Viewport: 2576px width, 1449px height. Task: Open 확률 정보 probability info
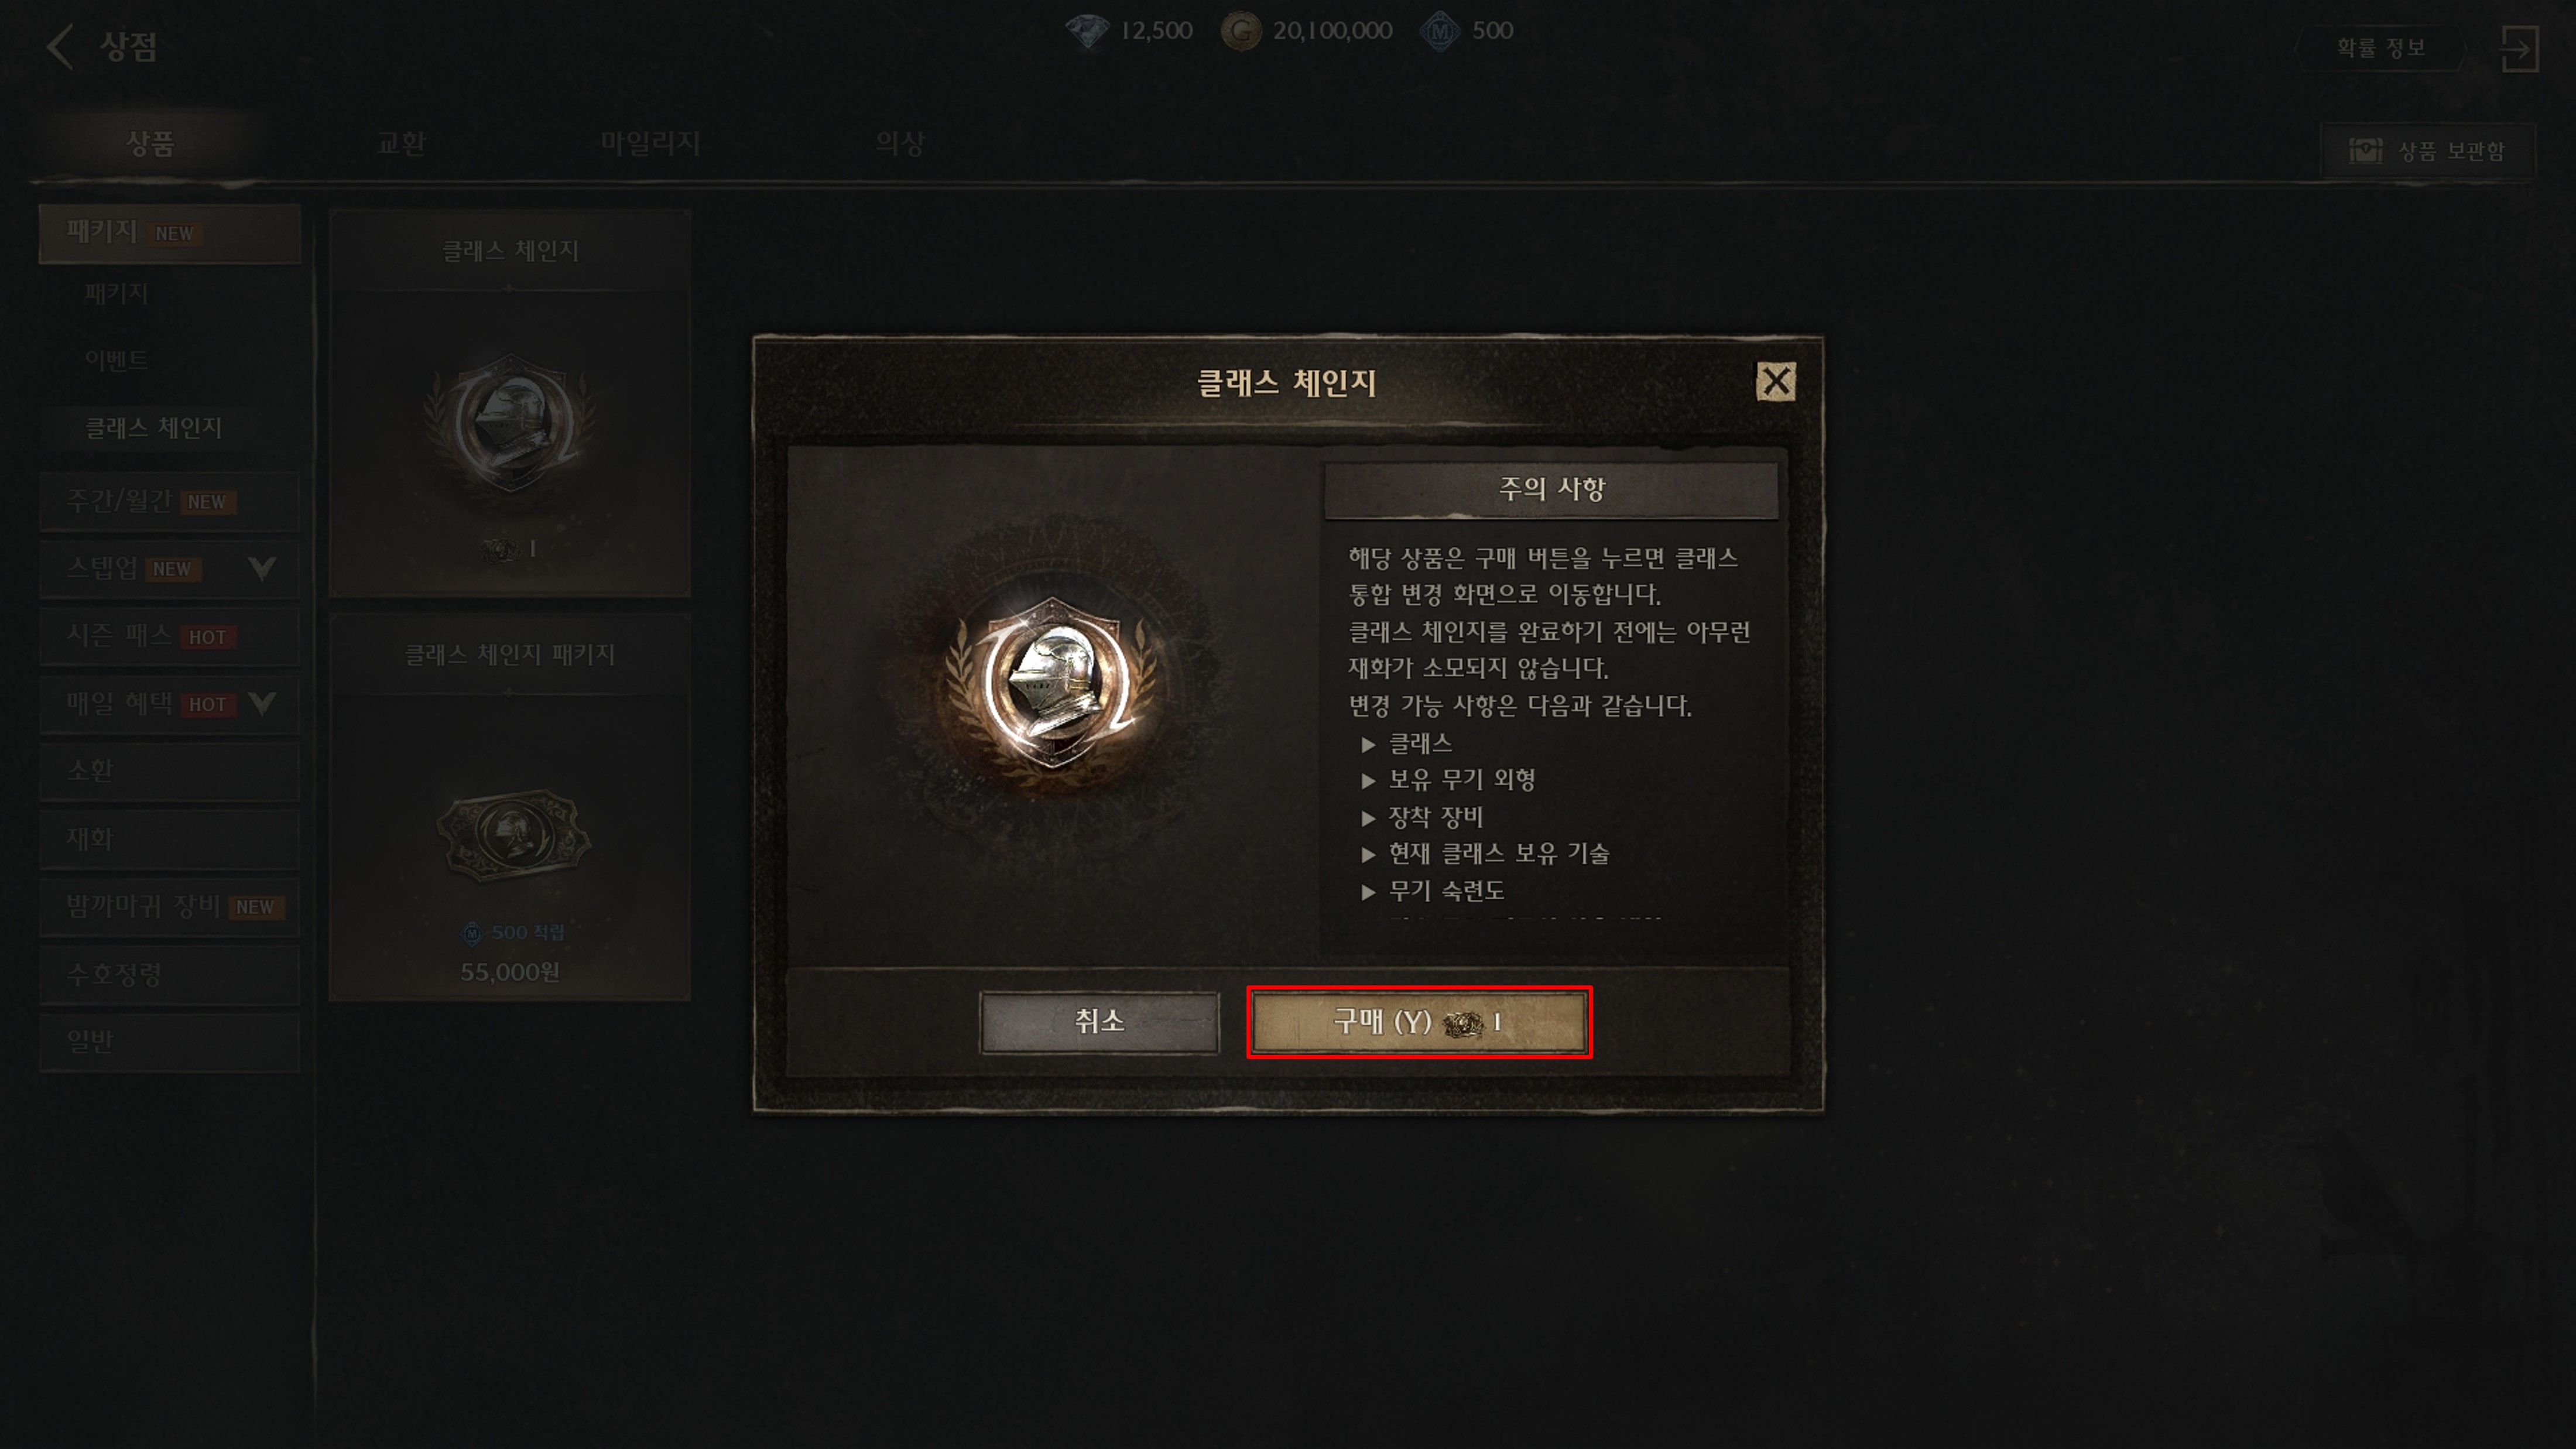pyautogui.click(x=2381, y=48)
